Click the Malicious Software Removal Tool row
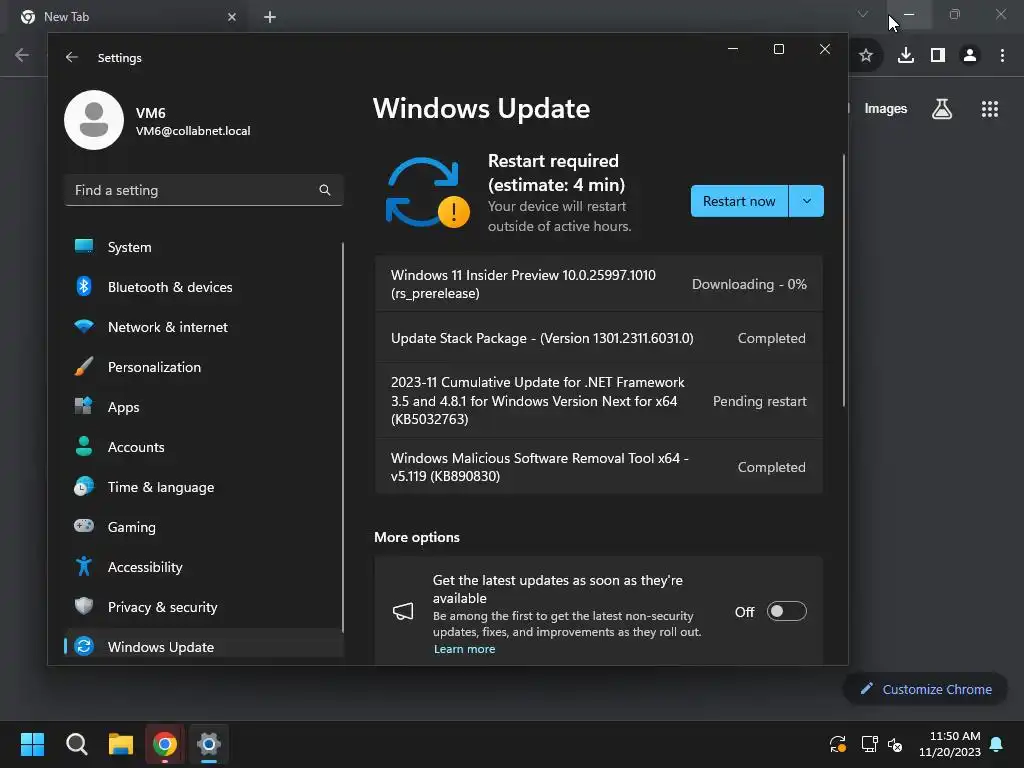Image resolution: width=1024 pixels, height=768 pixels. coord(598,467)
